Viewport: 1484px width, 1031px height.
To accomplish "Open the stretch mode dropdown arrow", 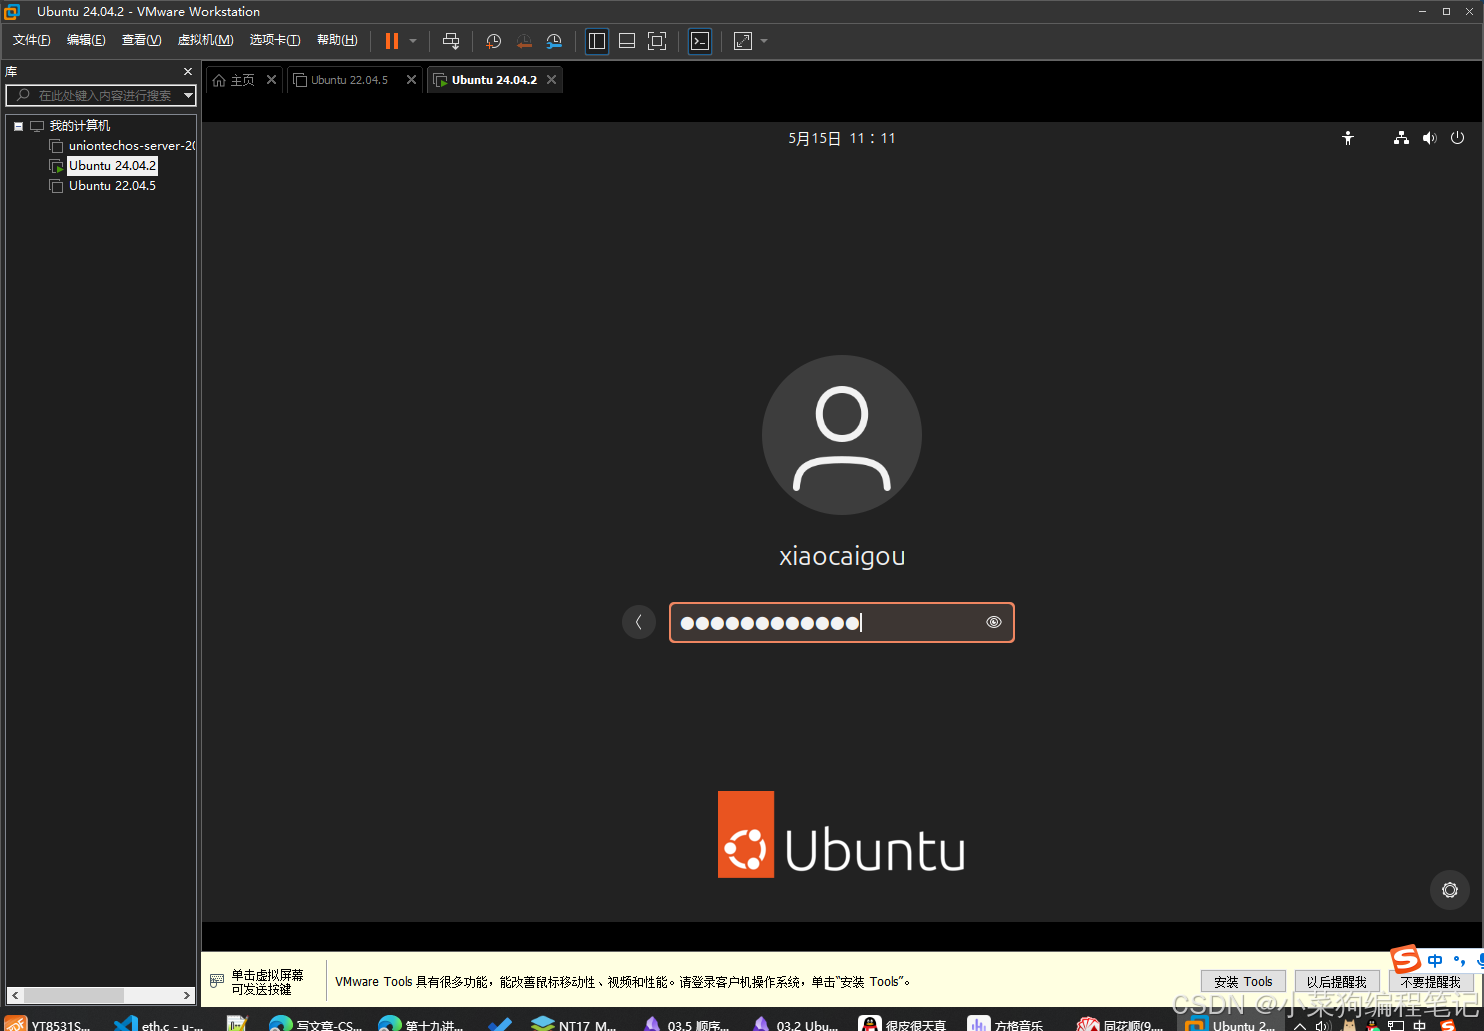I will point(764,41).
